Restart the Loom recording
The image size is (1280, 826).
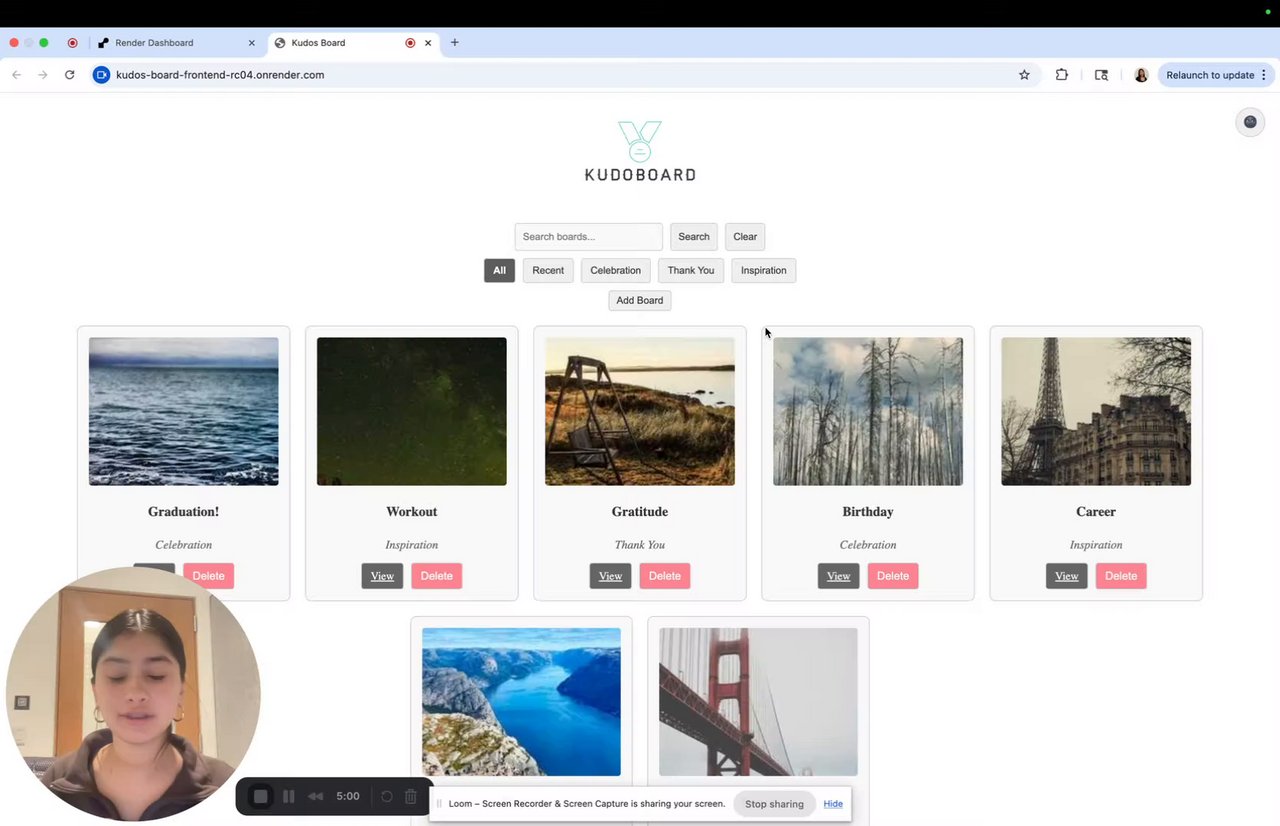[386, 797]
